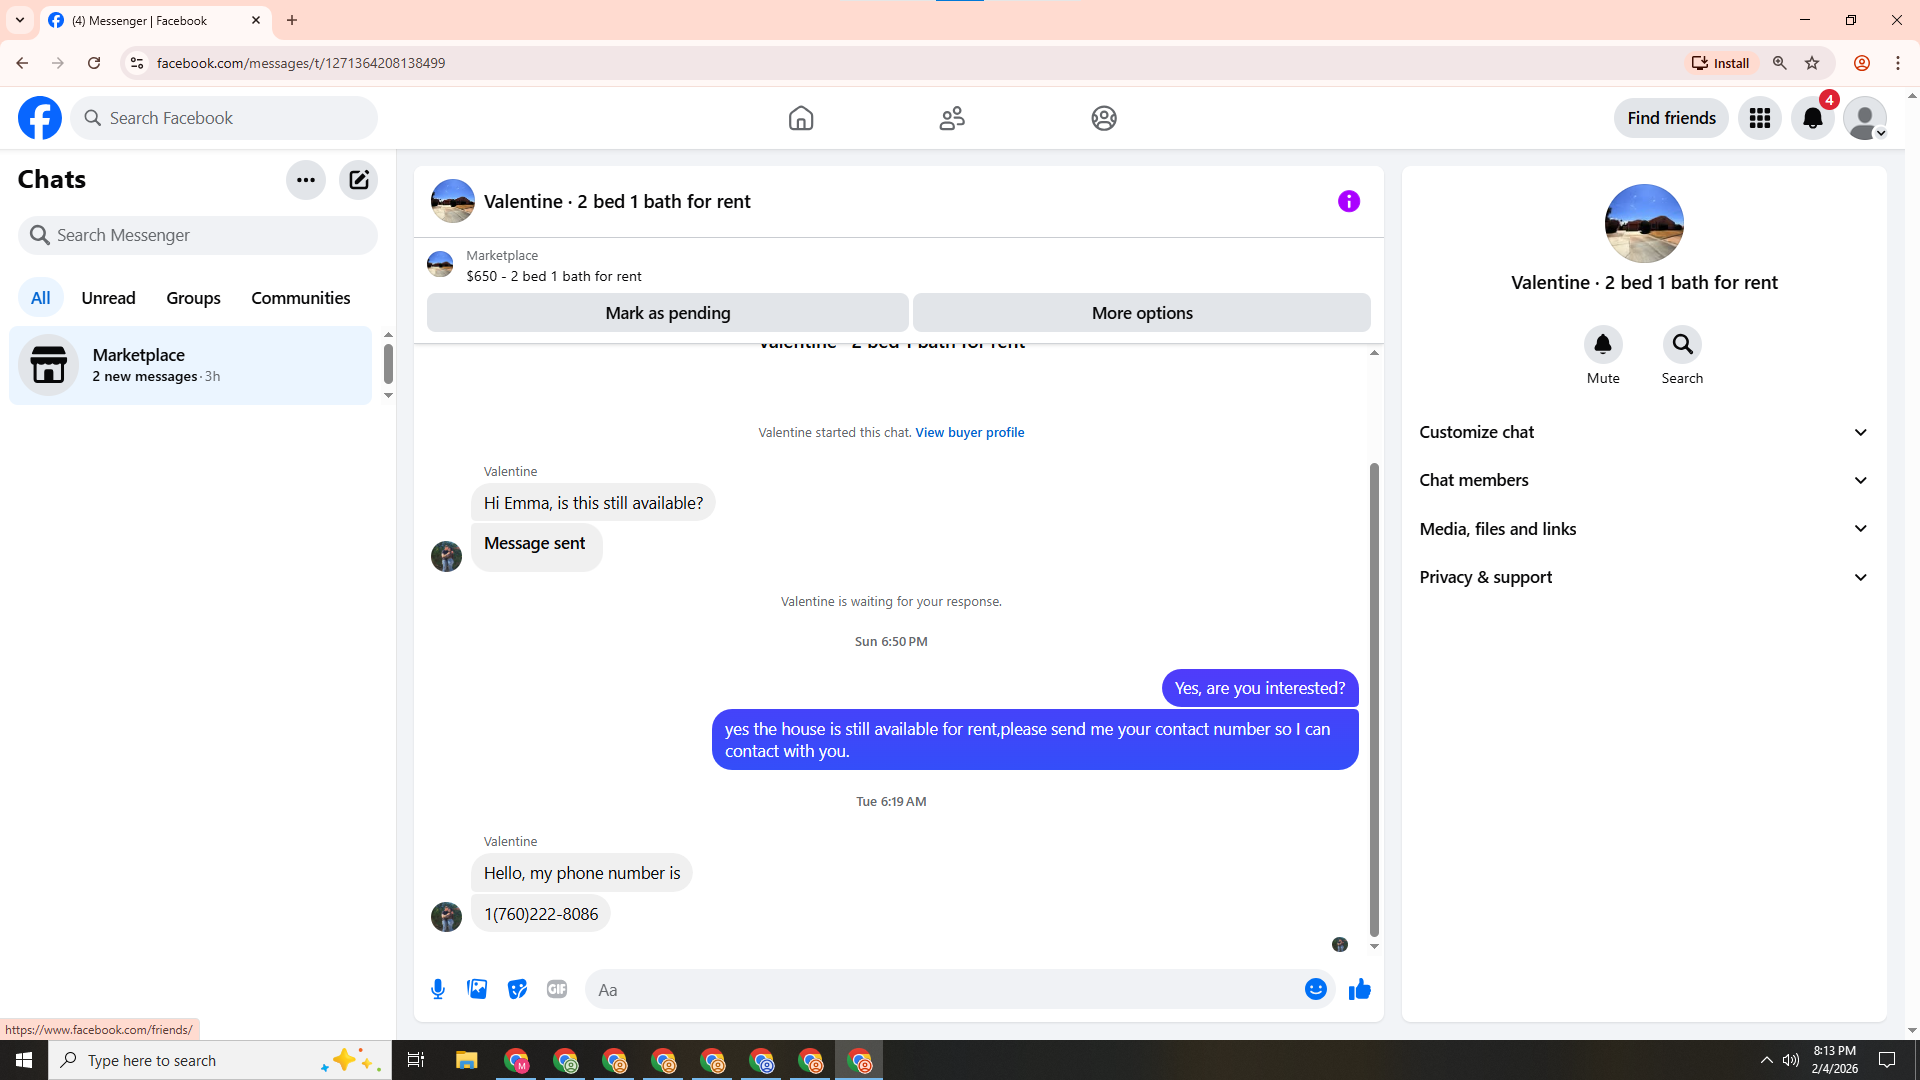Compose a new message via pencil icon
Image resolution: width=1920 pixels, height=1080 pixels.
click(x=358, y=180)
